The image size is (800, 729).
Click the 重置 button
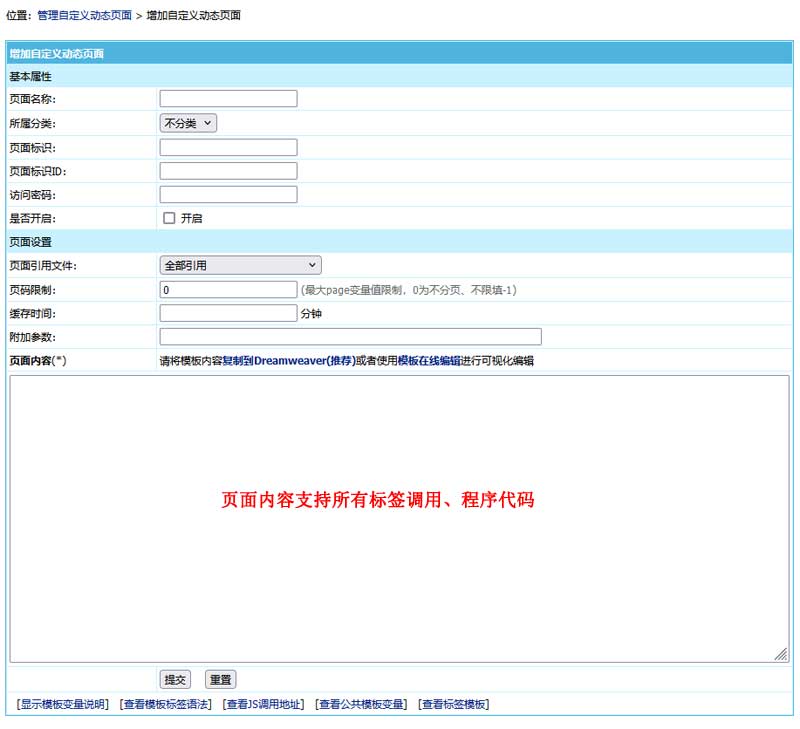coord(220,680)
